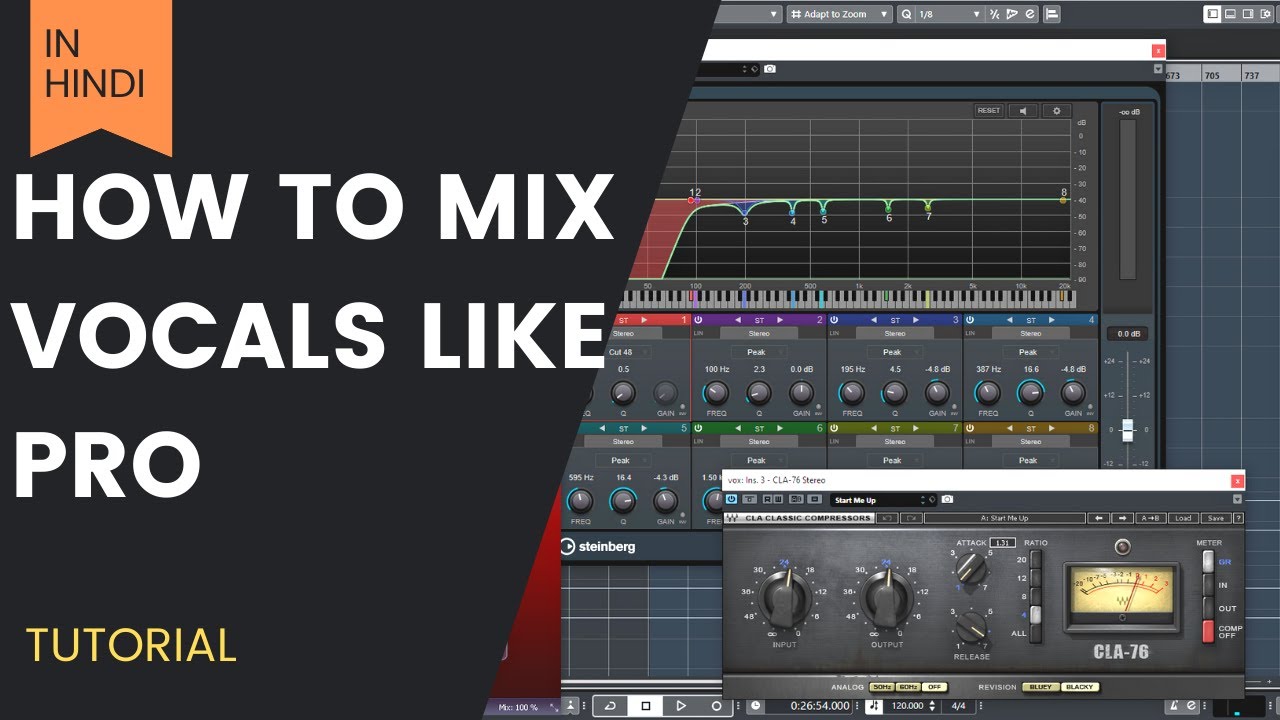Click the Load button in Waves toolbar
The width and height of the screenshot is (1280, 720).
point(1183,518)
